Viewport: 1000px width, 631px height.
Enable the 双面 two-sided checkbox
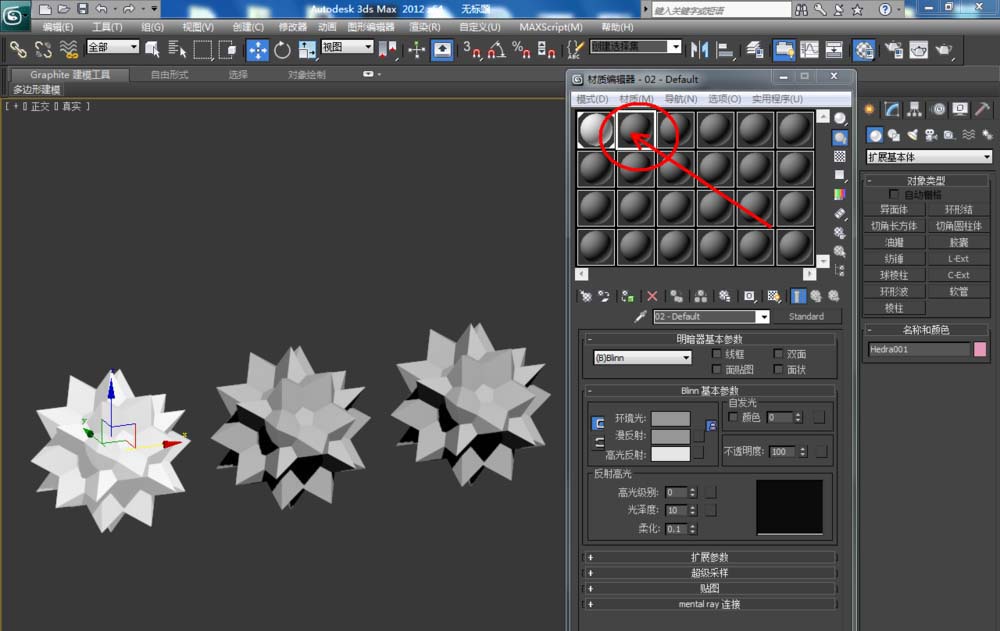[x=777, y=353]
